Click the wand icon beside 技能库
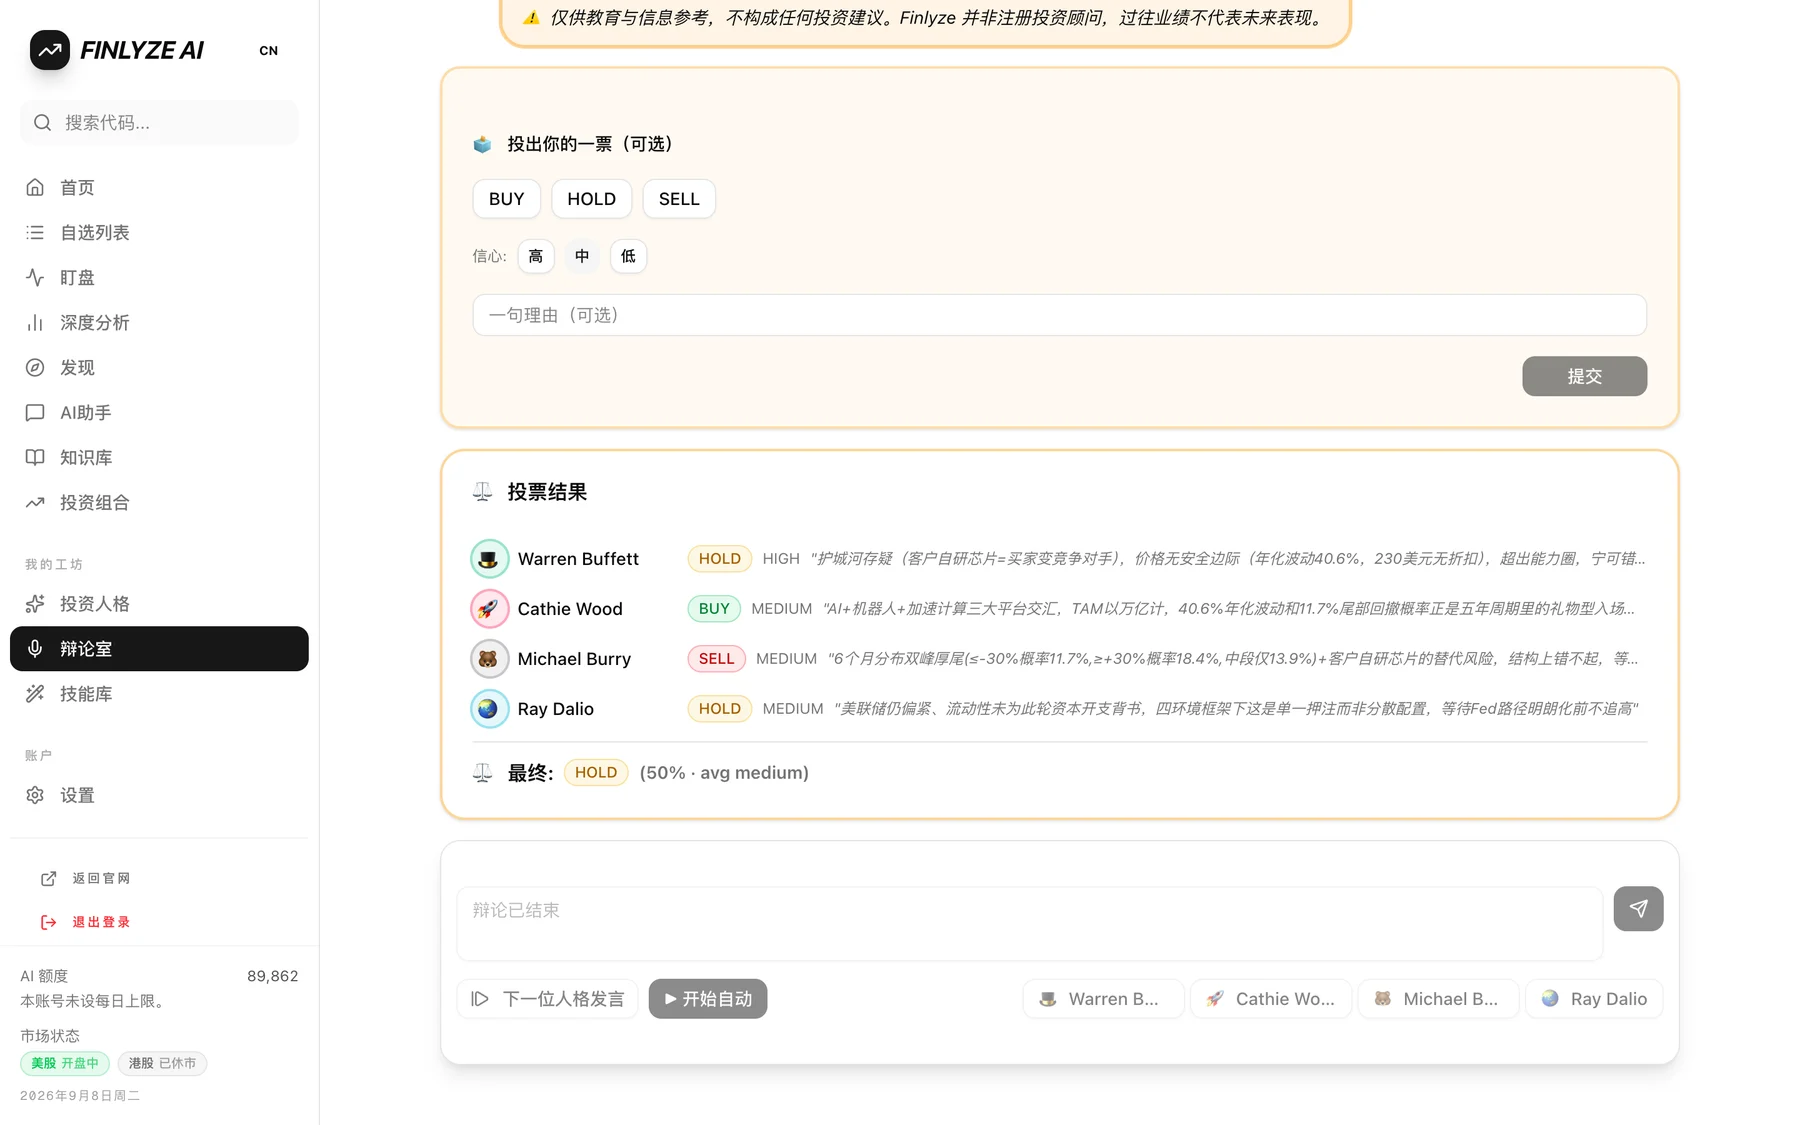 pos(35,693)
